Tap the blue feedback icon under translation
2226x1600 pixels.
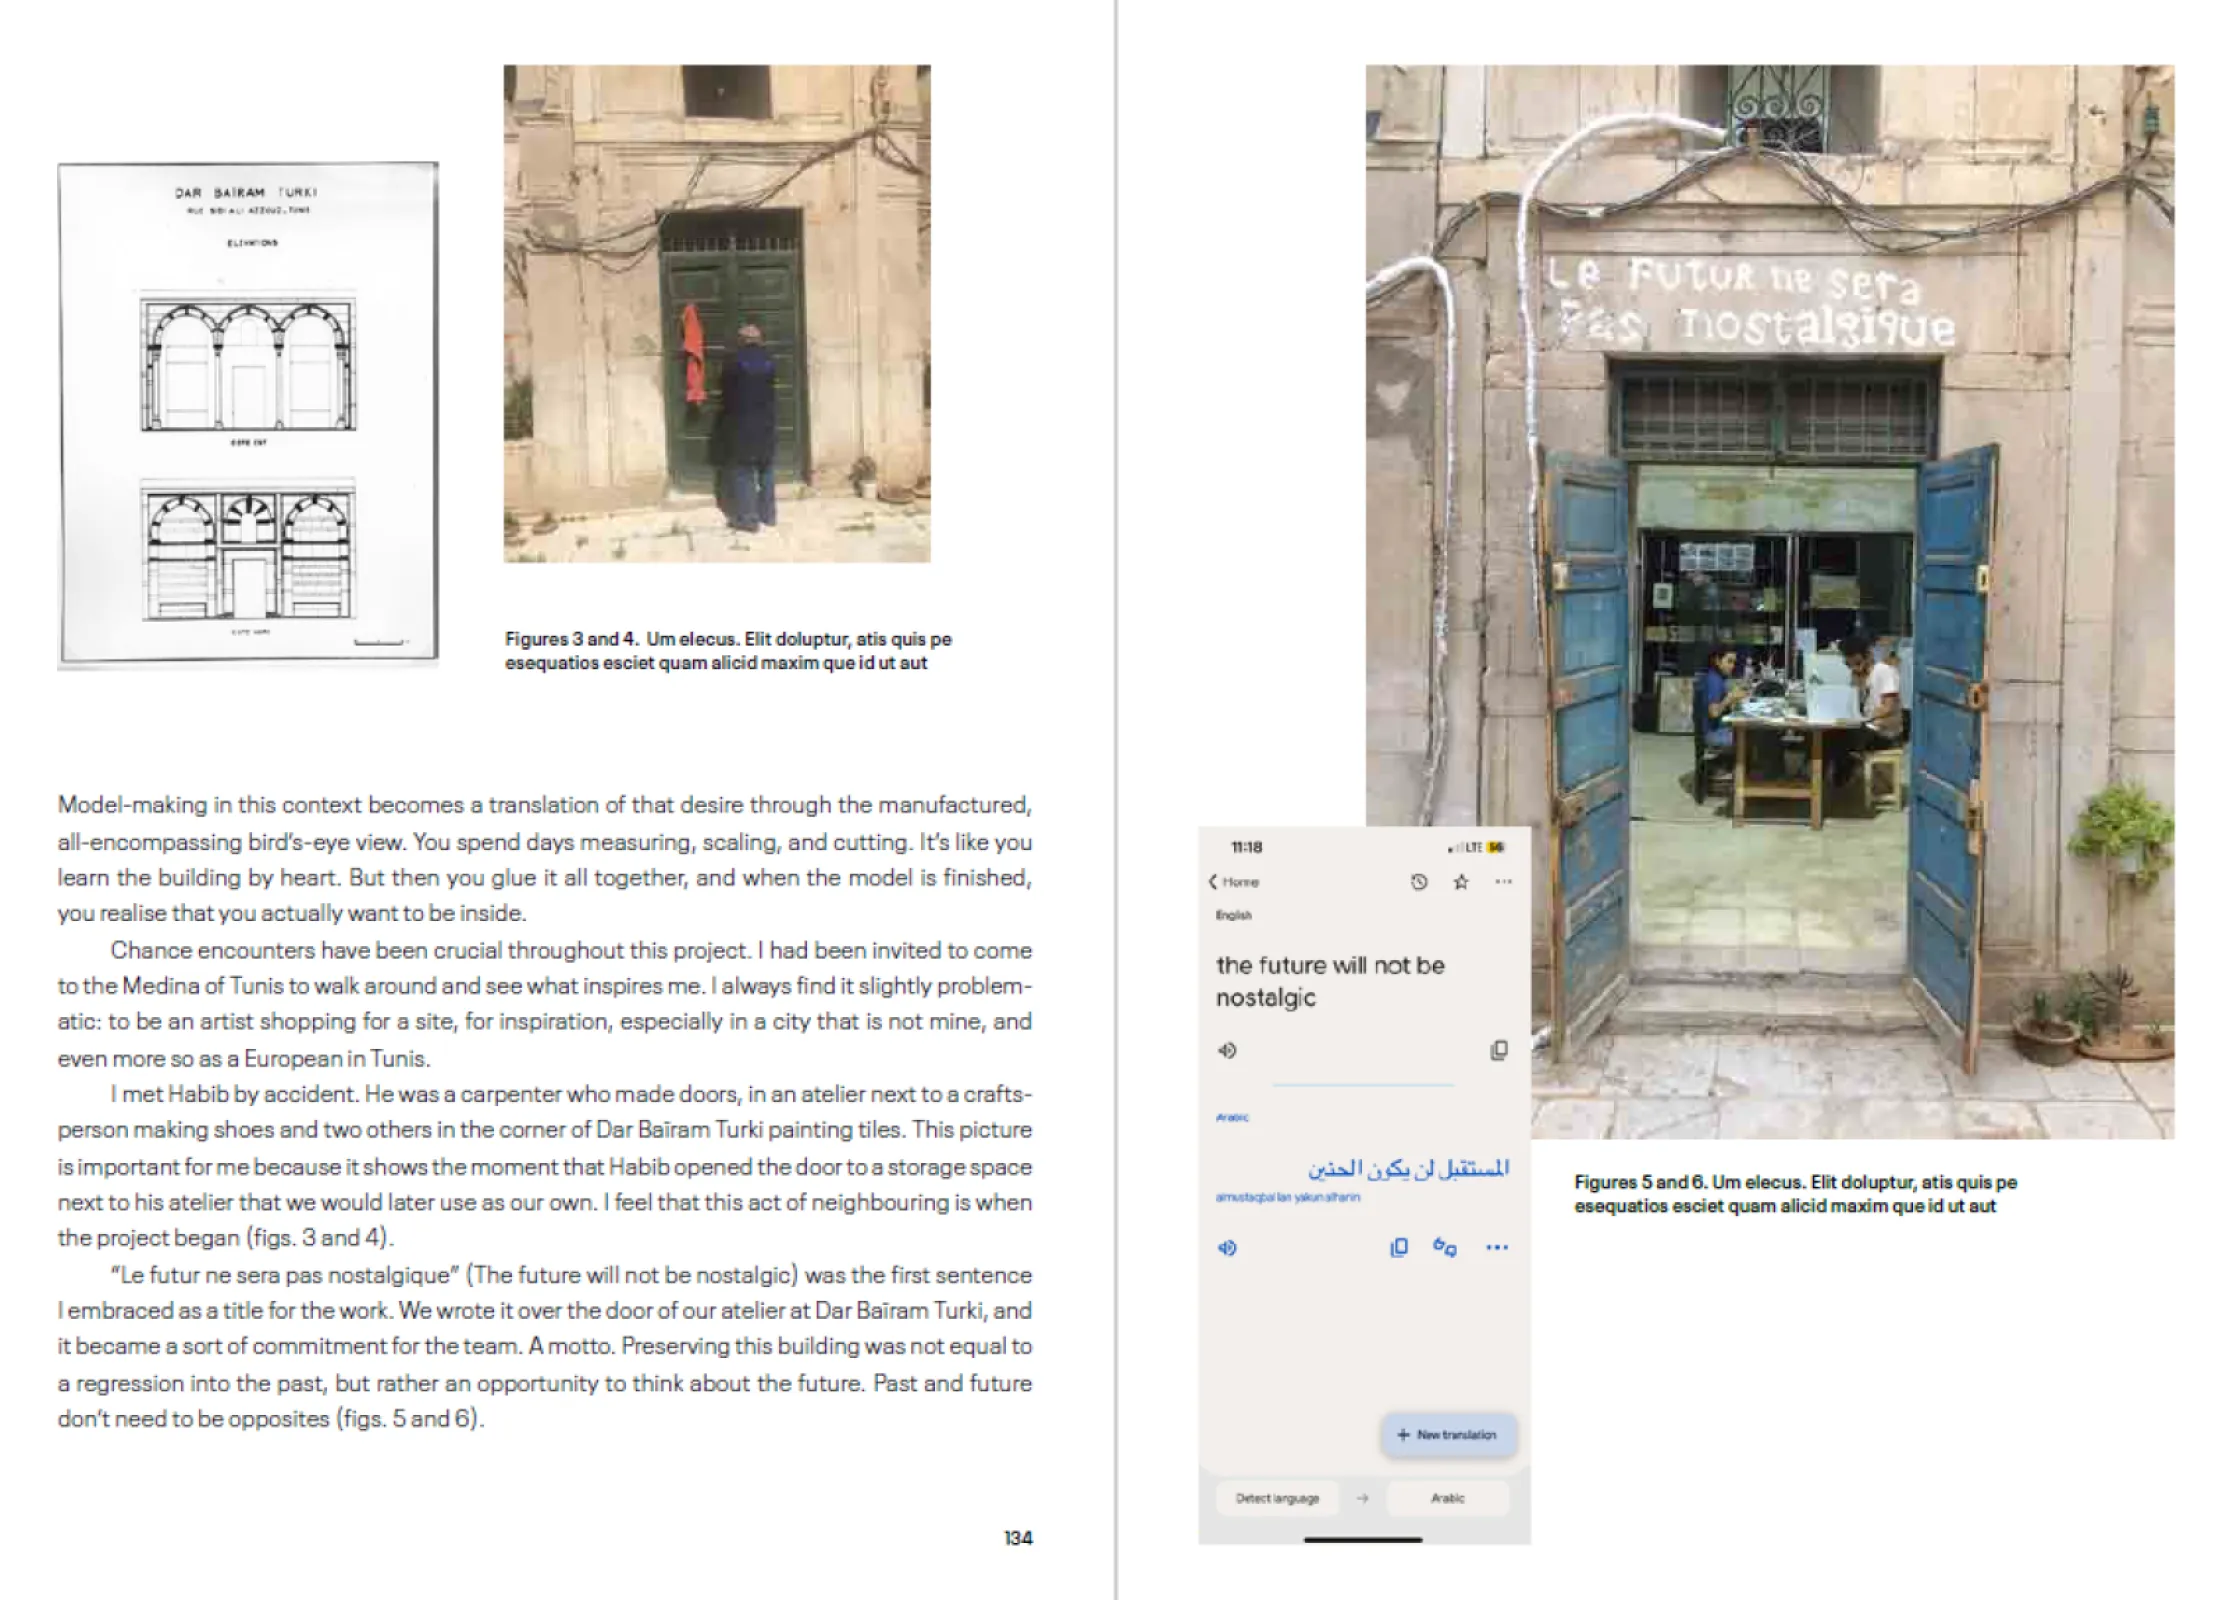point(1445,1247)
